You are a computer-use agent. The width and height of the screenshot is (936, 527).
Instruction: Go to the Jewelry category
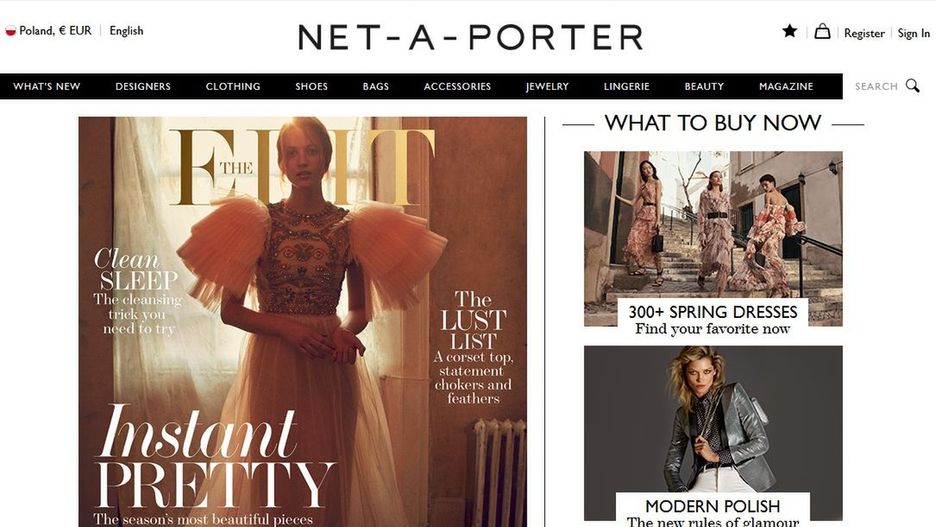(x=547, y=87)
